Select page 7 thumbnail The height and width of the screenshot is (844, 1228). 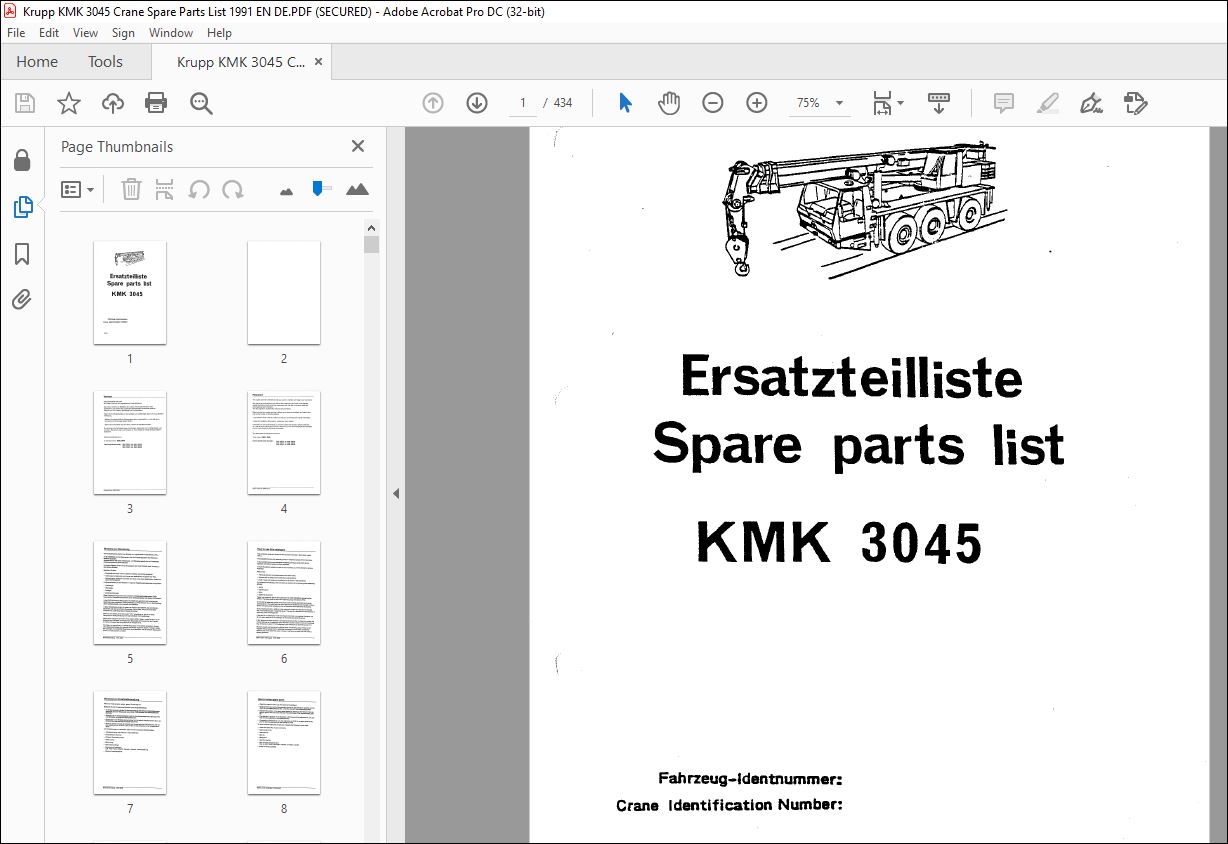point(130,742)
